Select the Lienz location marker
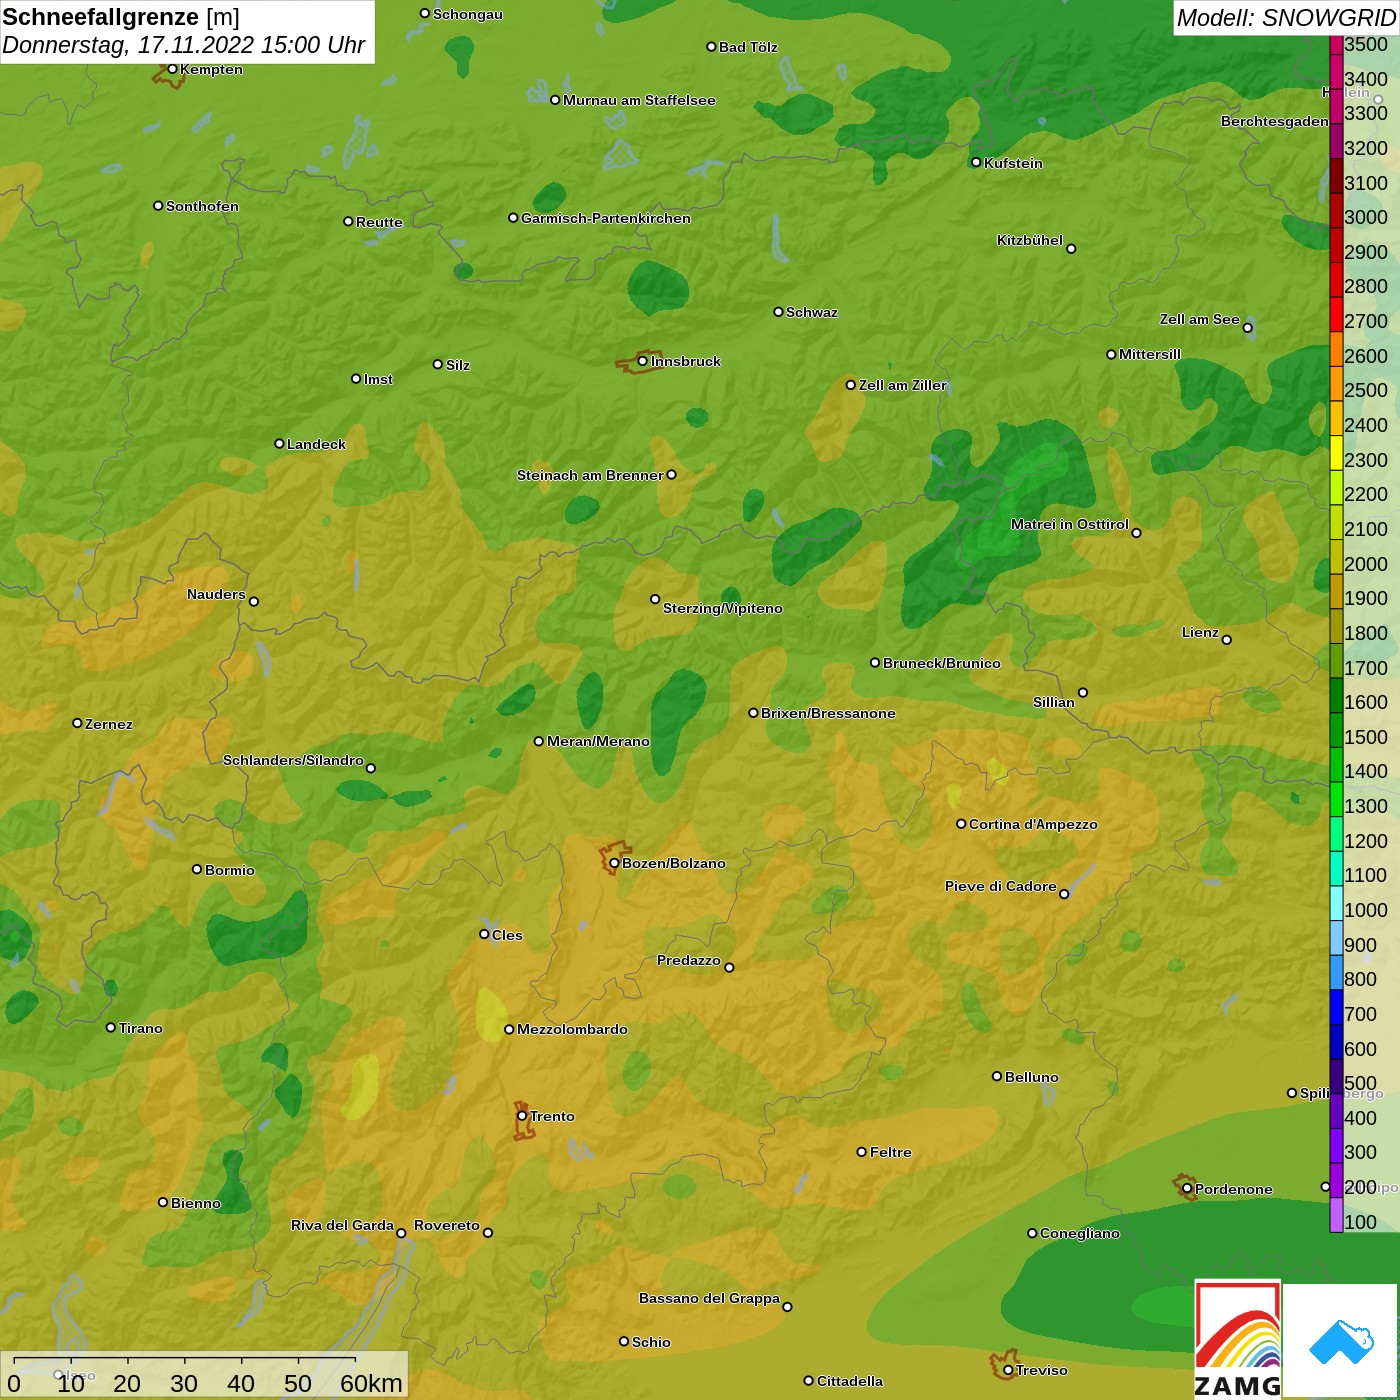Image resolution: width=1400 pixels, height=1400 pixels. (1227, 640)
